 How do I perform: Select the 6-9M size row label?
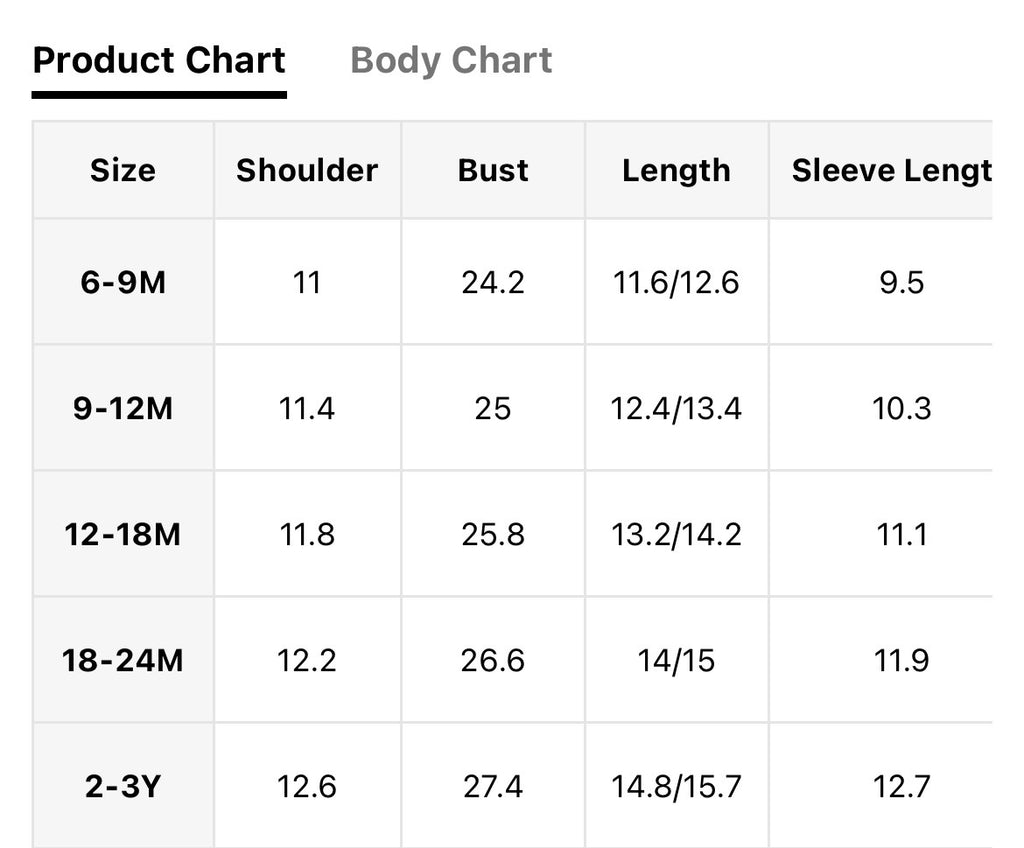(123, 282)
